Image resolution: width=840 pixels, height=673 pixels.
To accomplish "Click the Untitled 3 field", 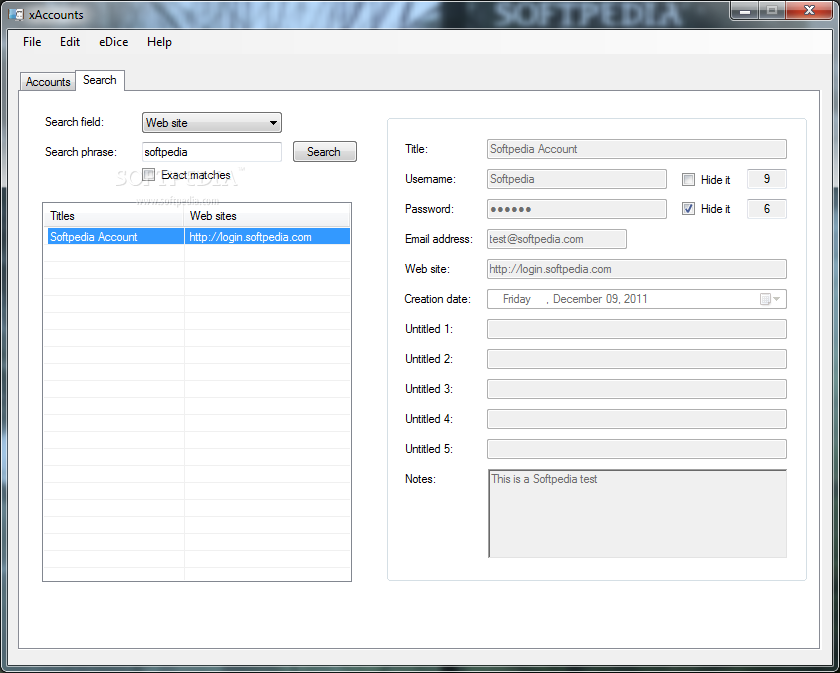I will 636,389.
